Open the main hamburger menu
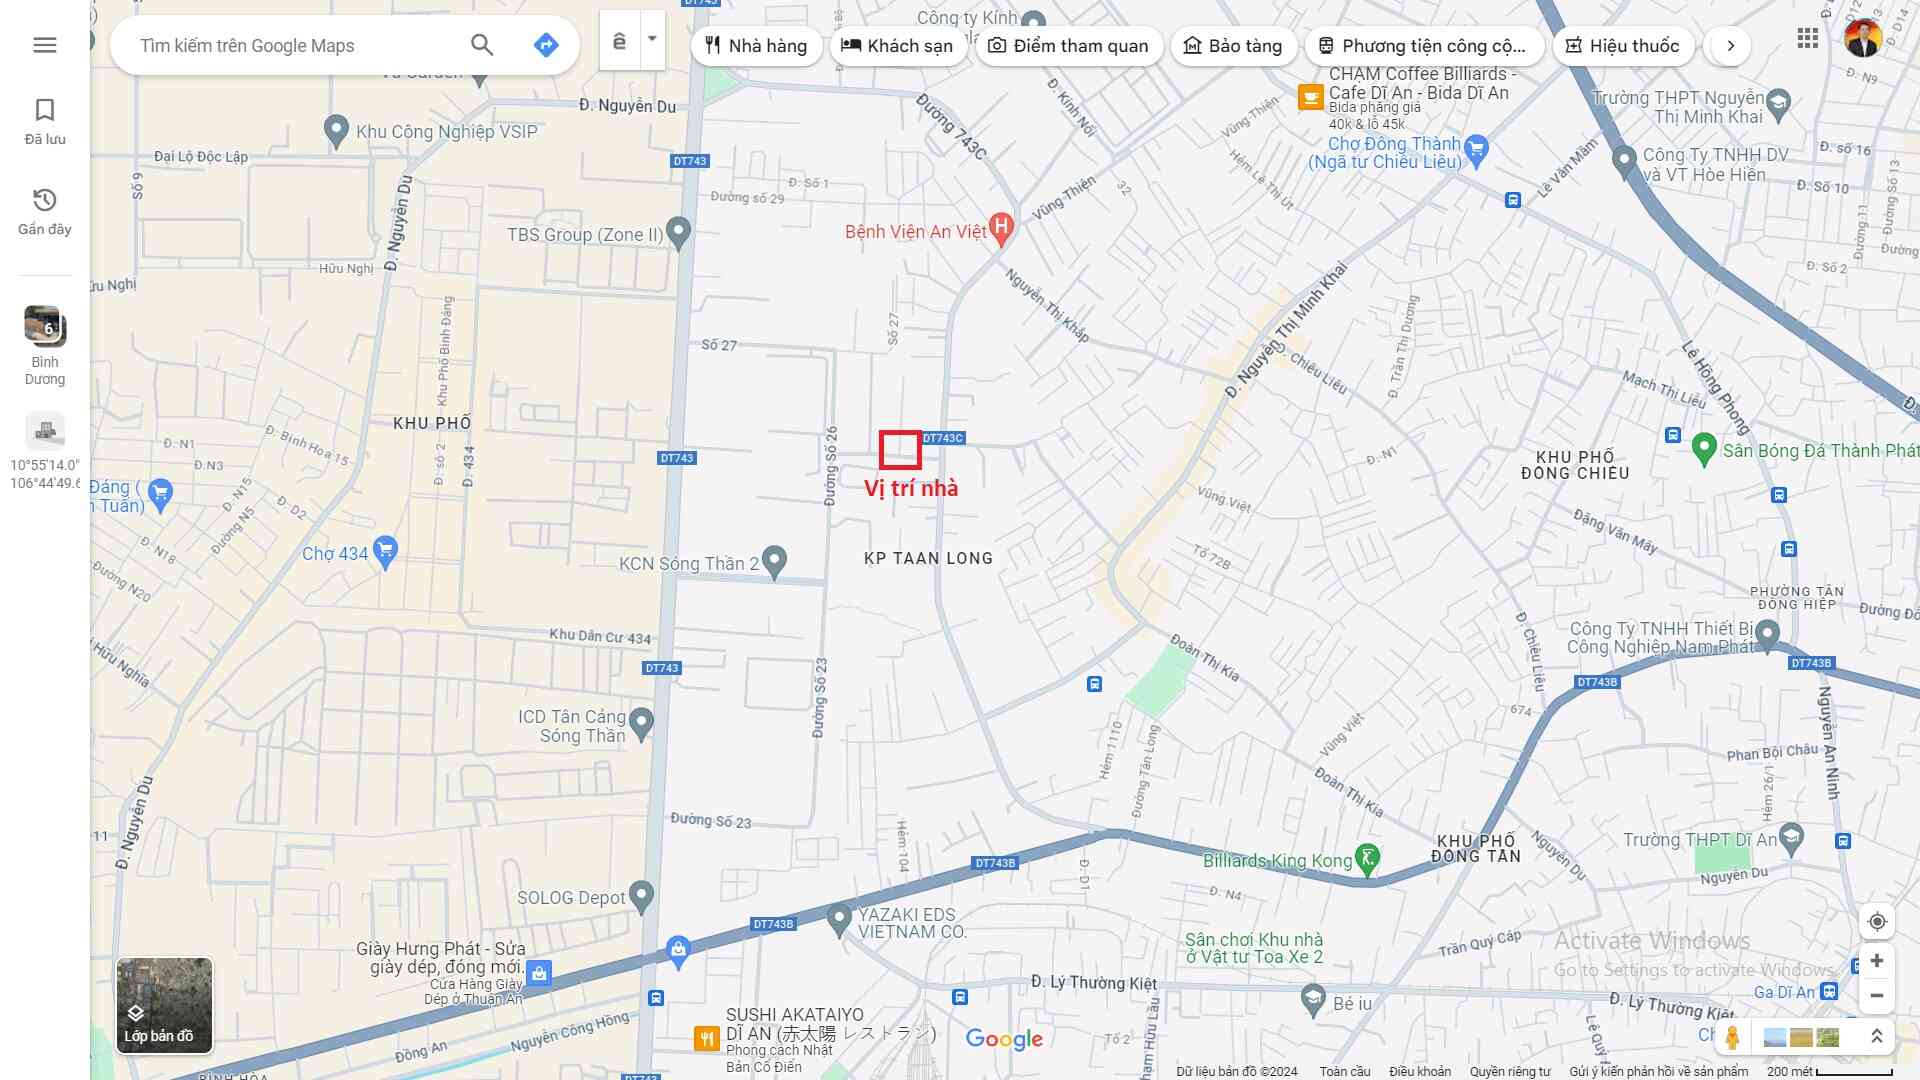This screenshot has height=1080, width=1920. [x=45, y=45]
